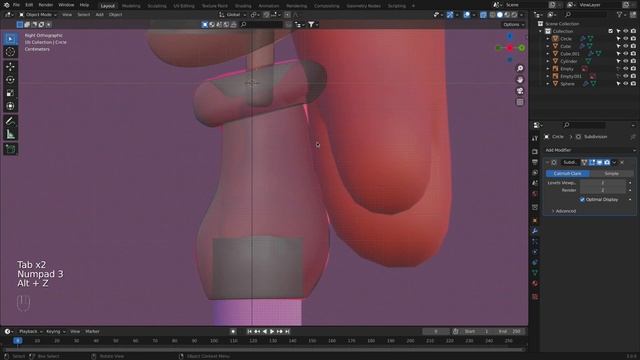Open the Output properties tab icon
640x360 pixels.
pos(535,162)
